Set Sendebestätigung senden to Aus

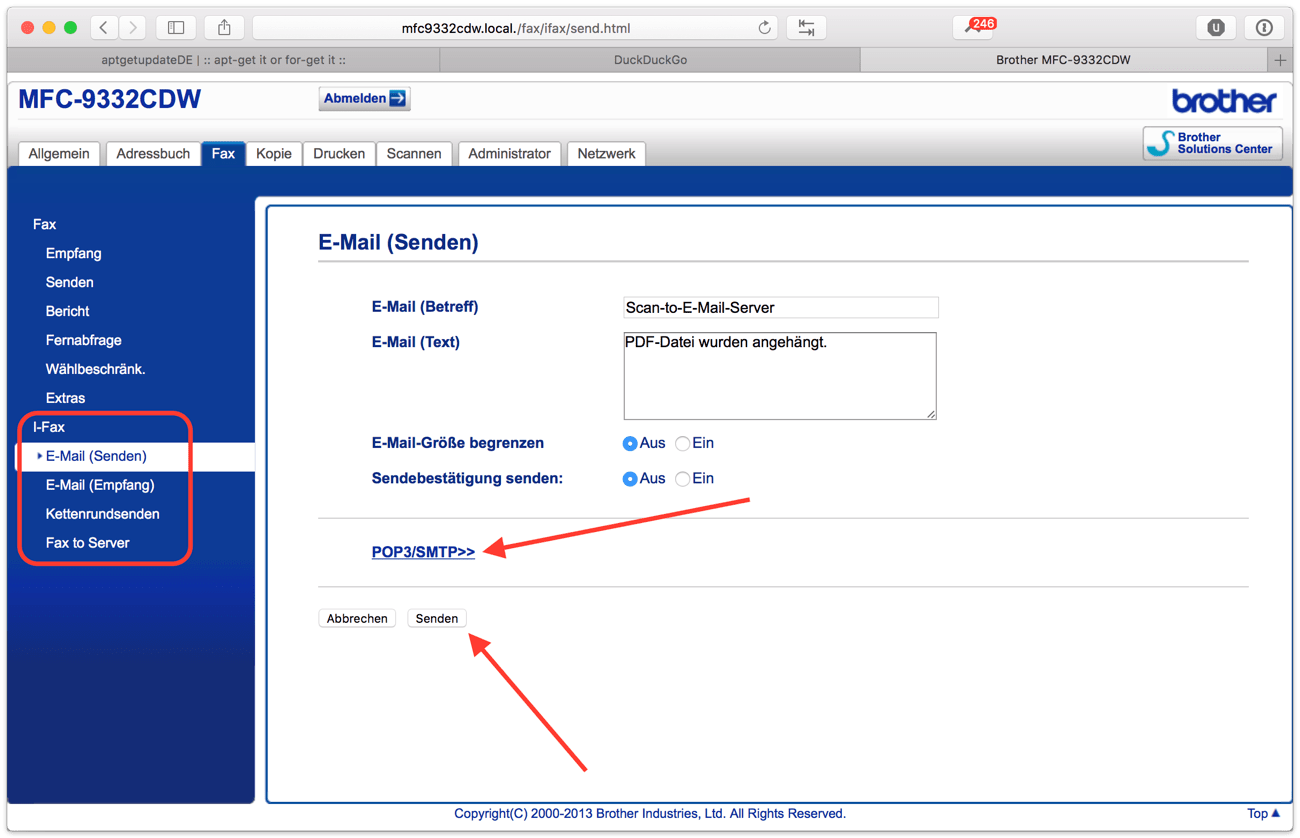(630, 479)
